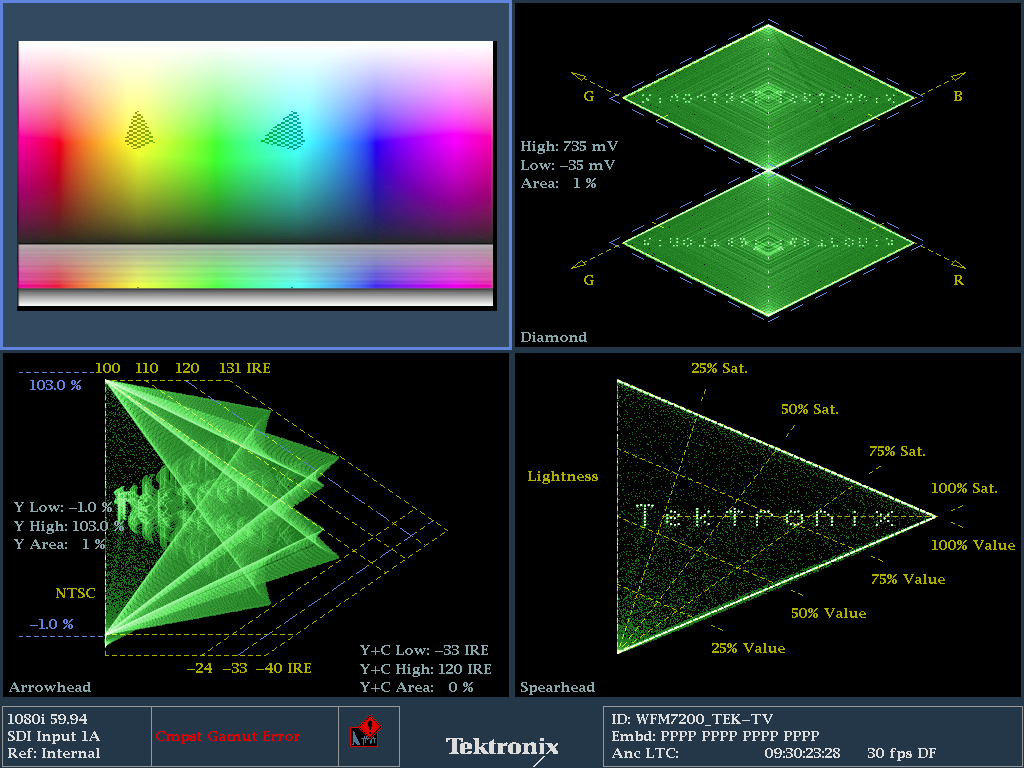Click the High: 735 mV readout

click(569, 146)
